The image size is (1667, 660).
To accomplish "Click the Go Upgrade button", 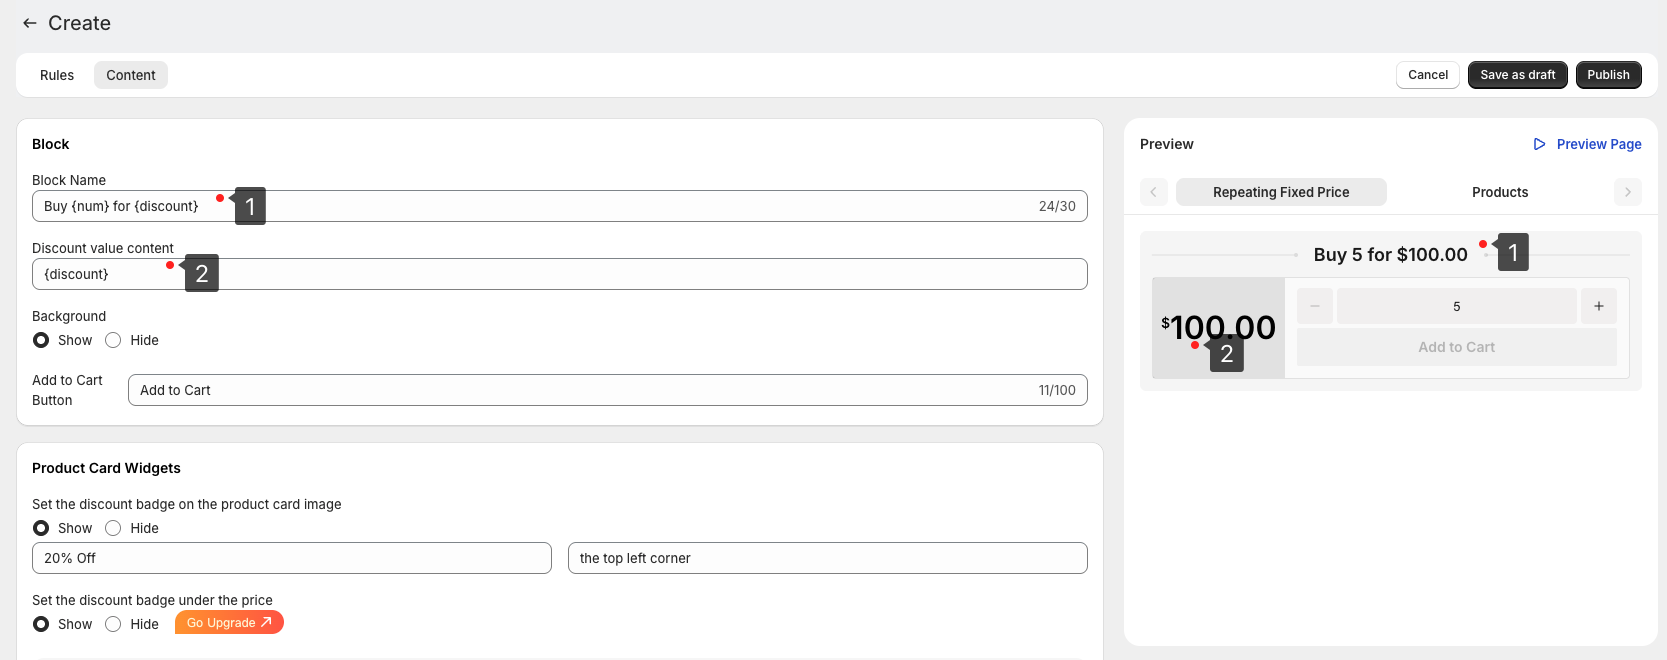I will [x=229, y=623].
